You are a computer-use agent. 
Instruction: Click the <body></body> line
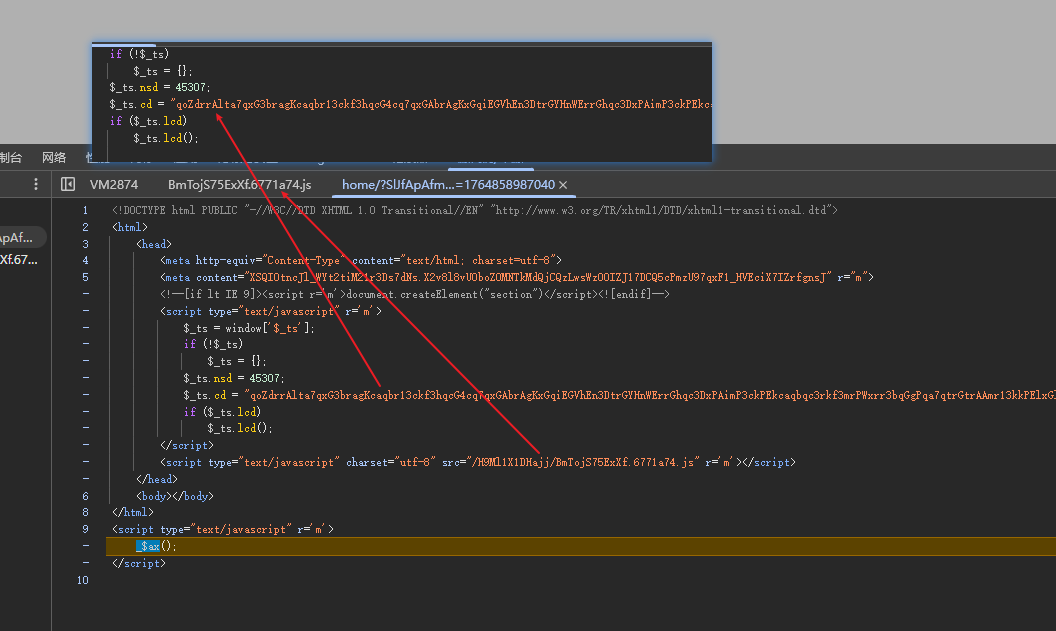coord(174,496)
